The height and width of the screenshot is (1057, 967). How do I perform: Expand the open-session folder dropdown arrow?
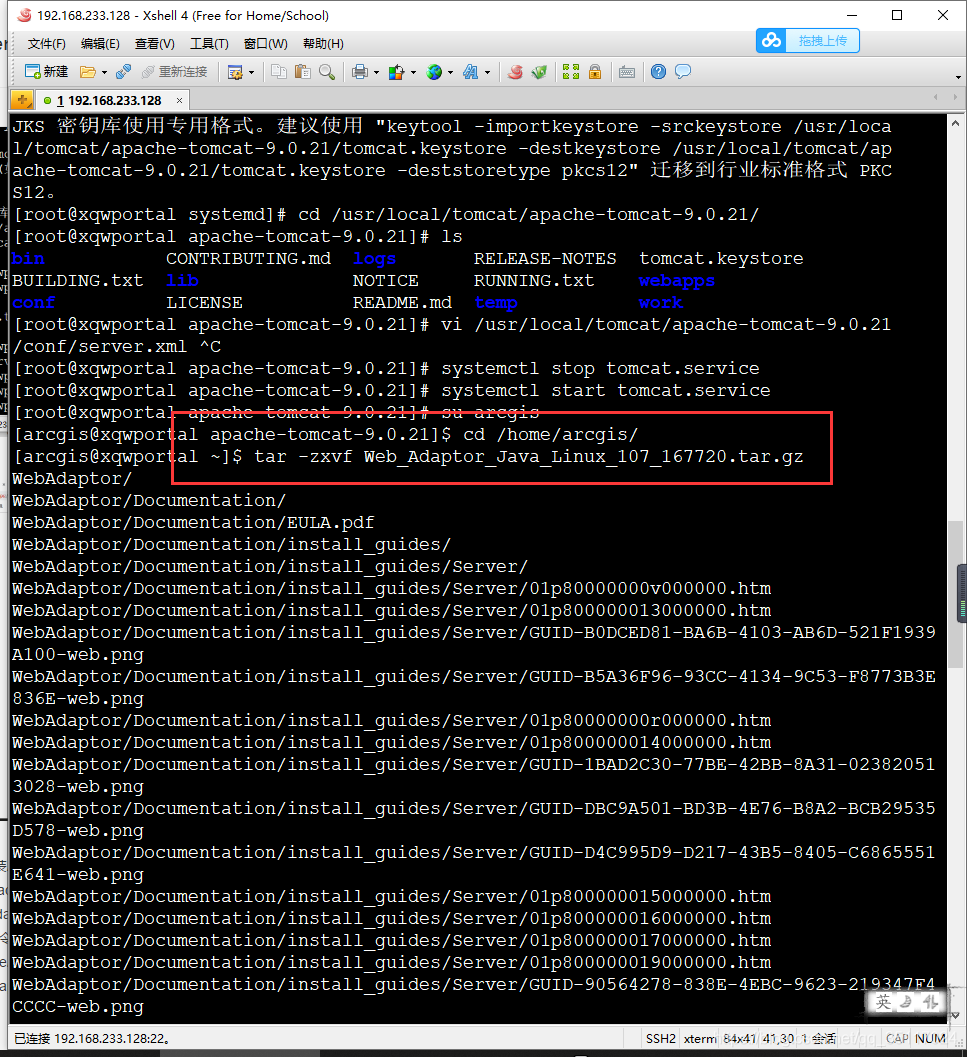[x=104, y=72]
